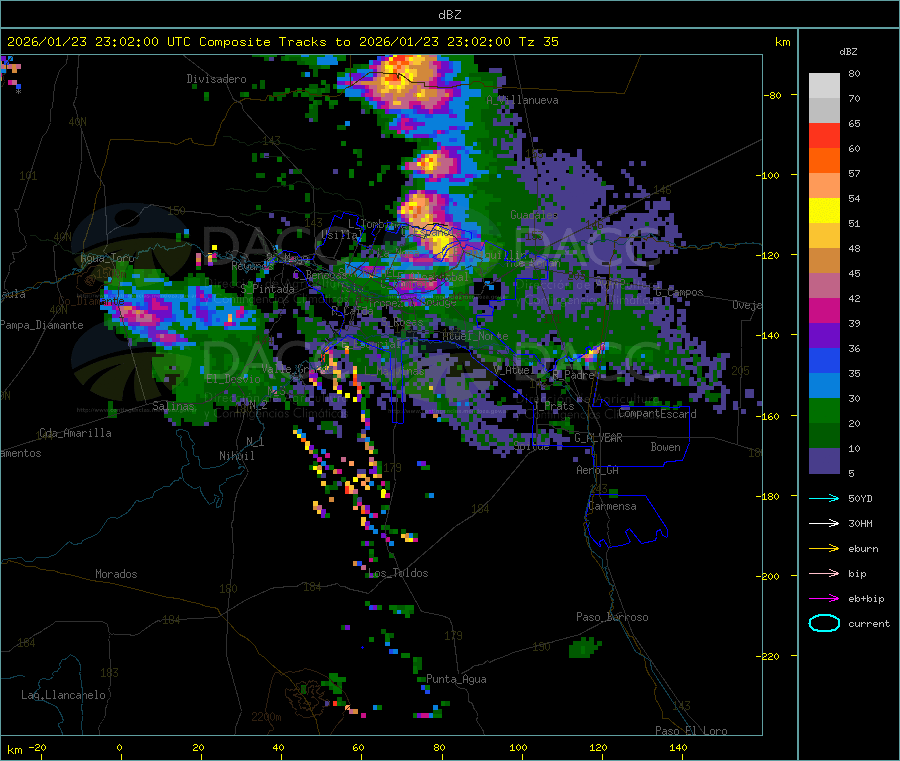Click the '50YD' legend label
Viewport: 900px width, 761px height.
click(860, 498)
